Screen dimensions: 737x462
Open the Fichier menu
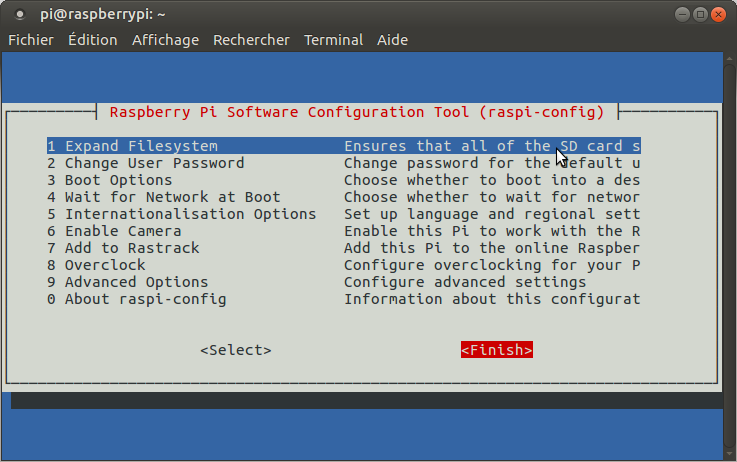(x=32, y=40)
